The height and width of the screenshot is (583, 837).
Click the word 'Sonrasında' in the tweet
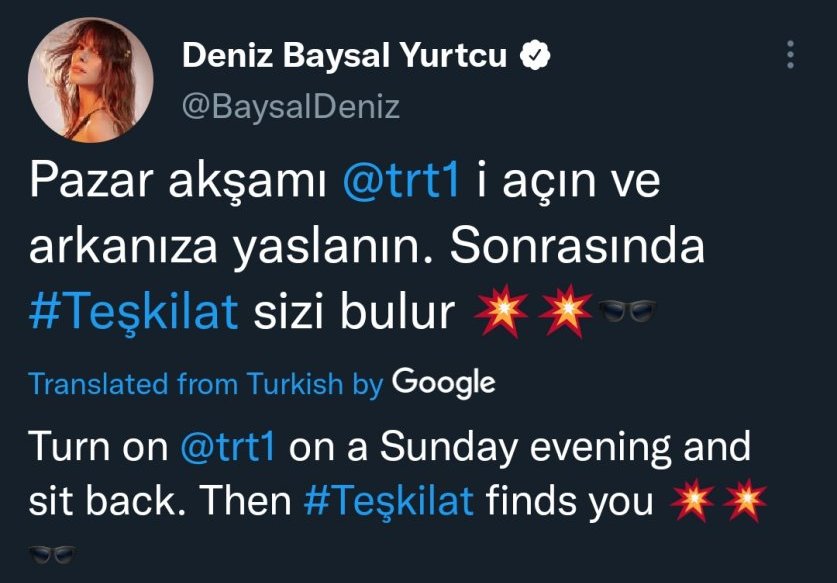577,246
